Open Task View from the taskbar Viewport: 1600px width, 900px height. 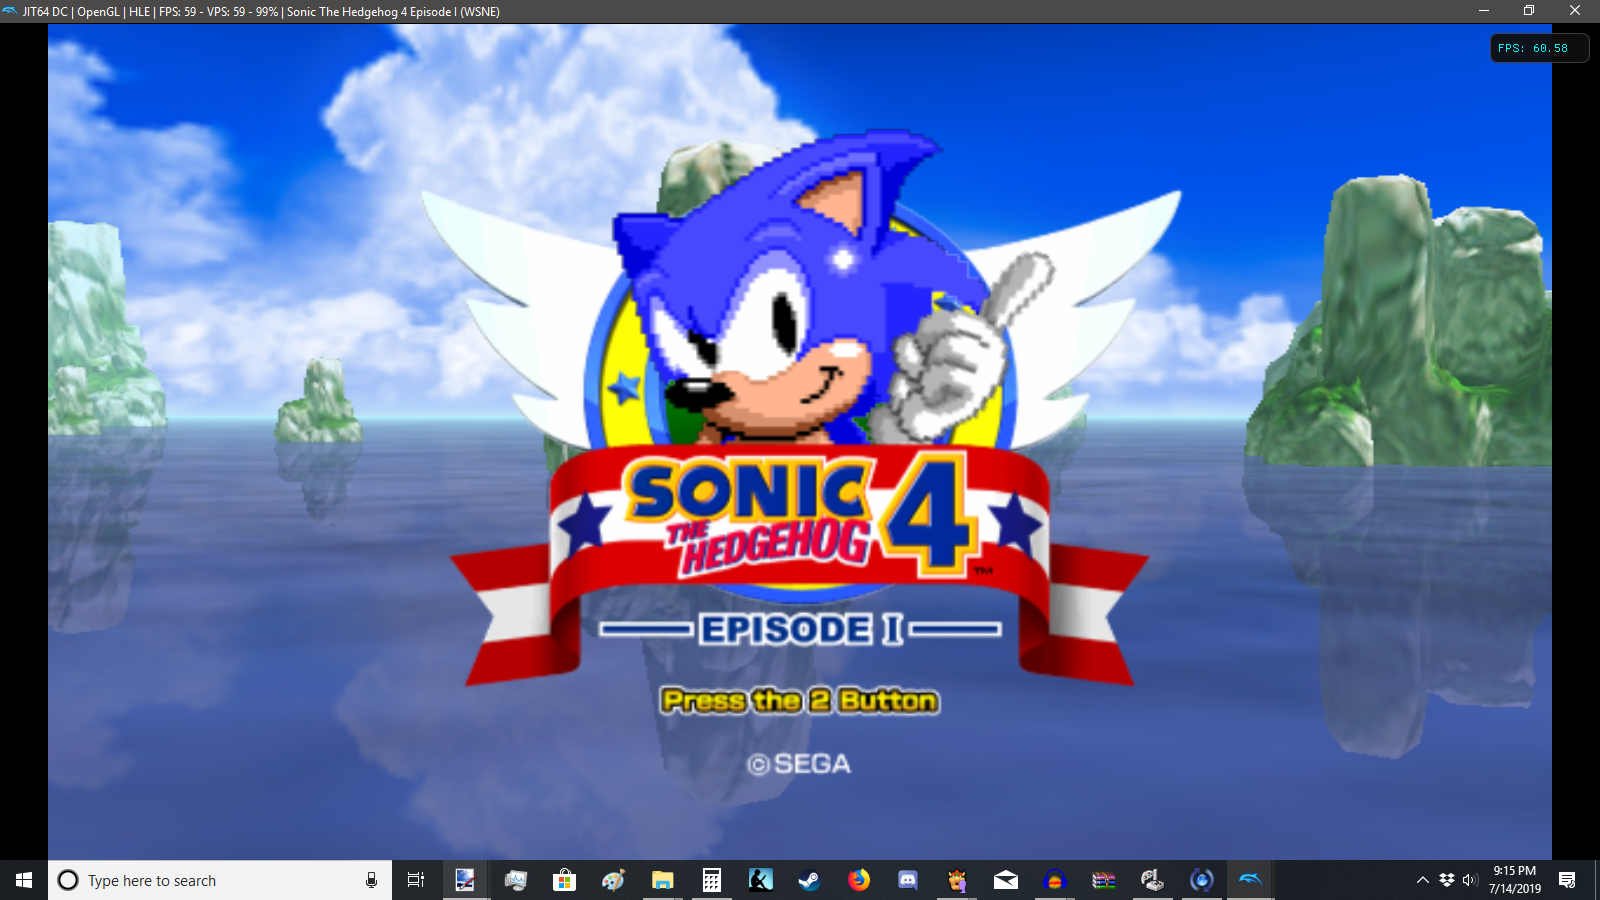(416, 880)
